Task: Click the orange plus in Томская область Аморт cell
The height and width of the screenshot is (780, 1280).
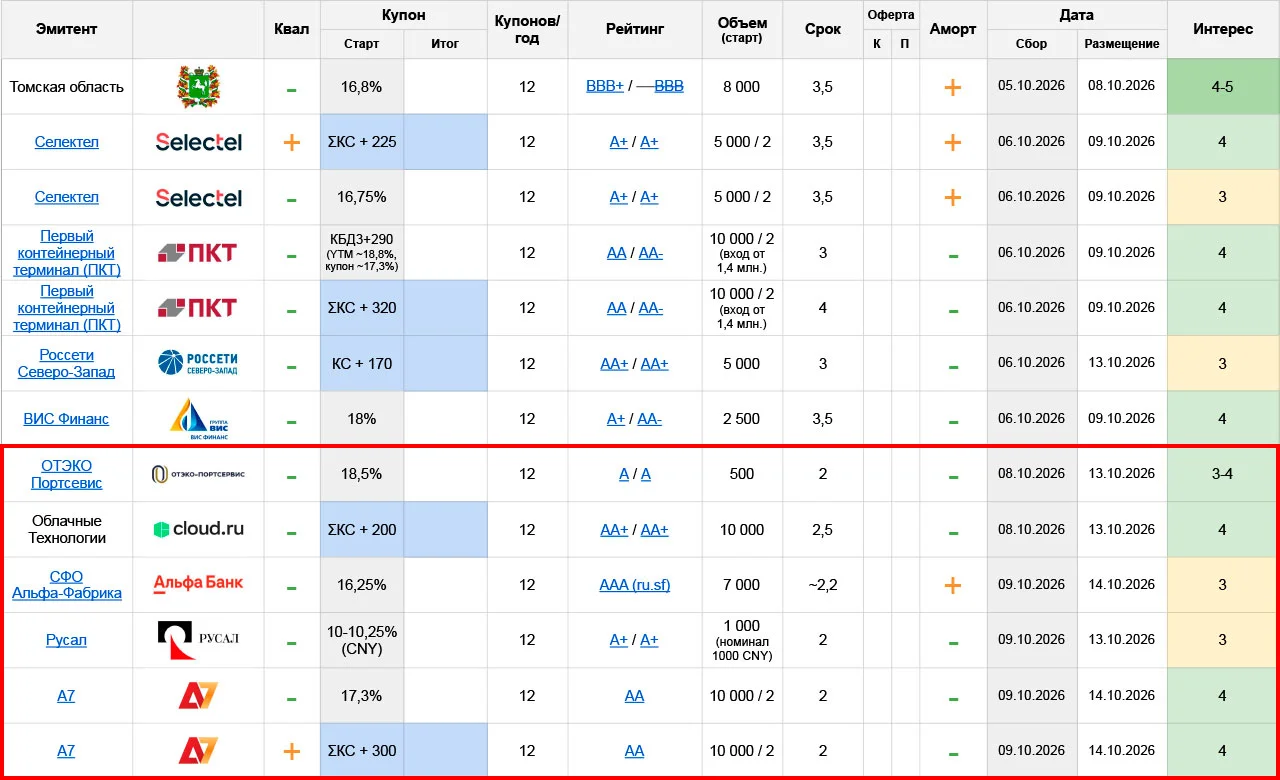Action: pos(953,87)
